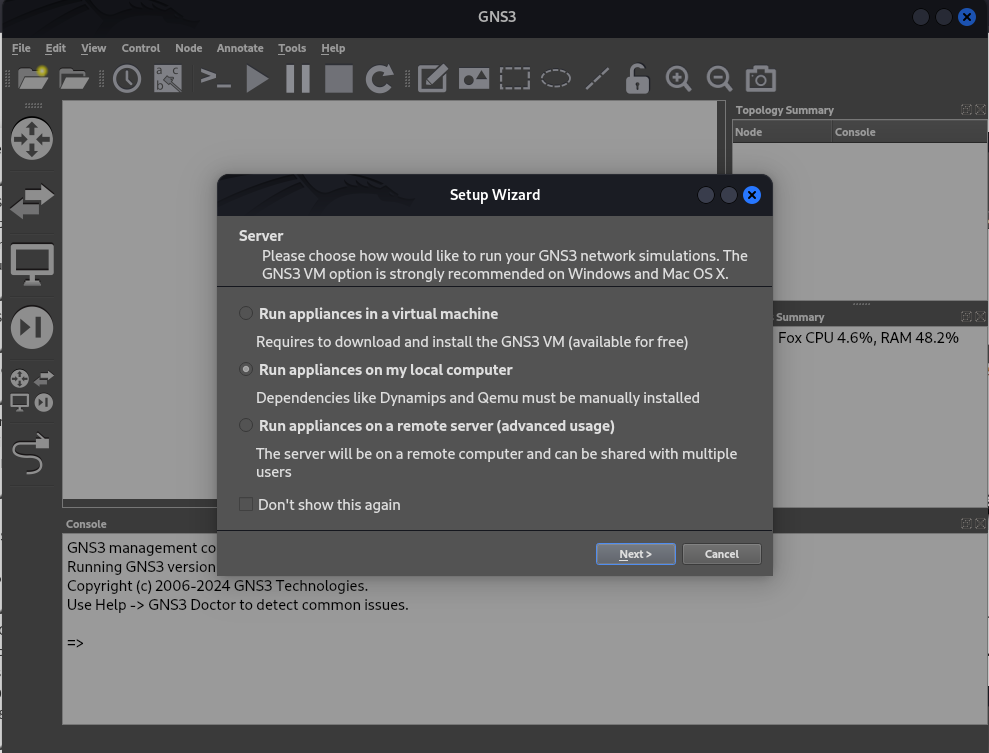Close the Topology Summary panel

click(x=980, y=110)
